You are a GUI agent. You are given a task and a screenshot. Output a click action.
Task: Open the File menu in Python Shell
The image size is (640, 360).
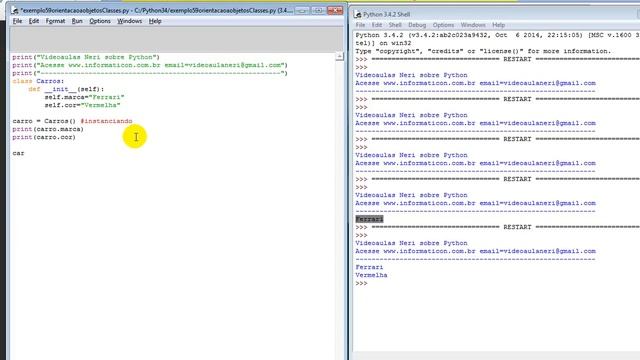[360, 25]
